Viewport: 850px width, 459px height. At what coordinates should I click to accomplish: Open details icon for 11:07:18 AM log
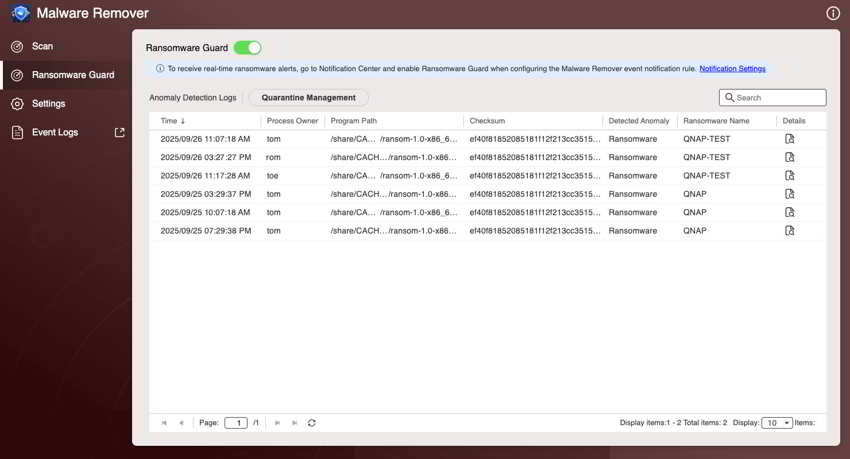pyautogui.click(x=789, y=139)
